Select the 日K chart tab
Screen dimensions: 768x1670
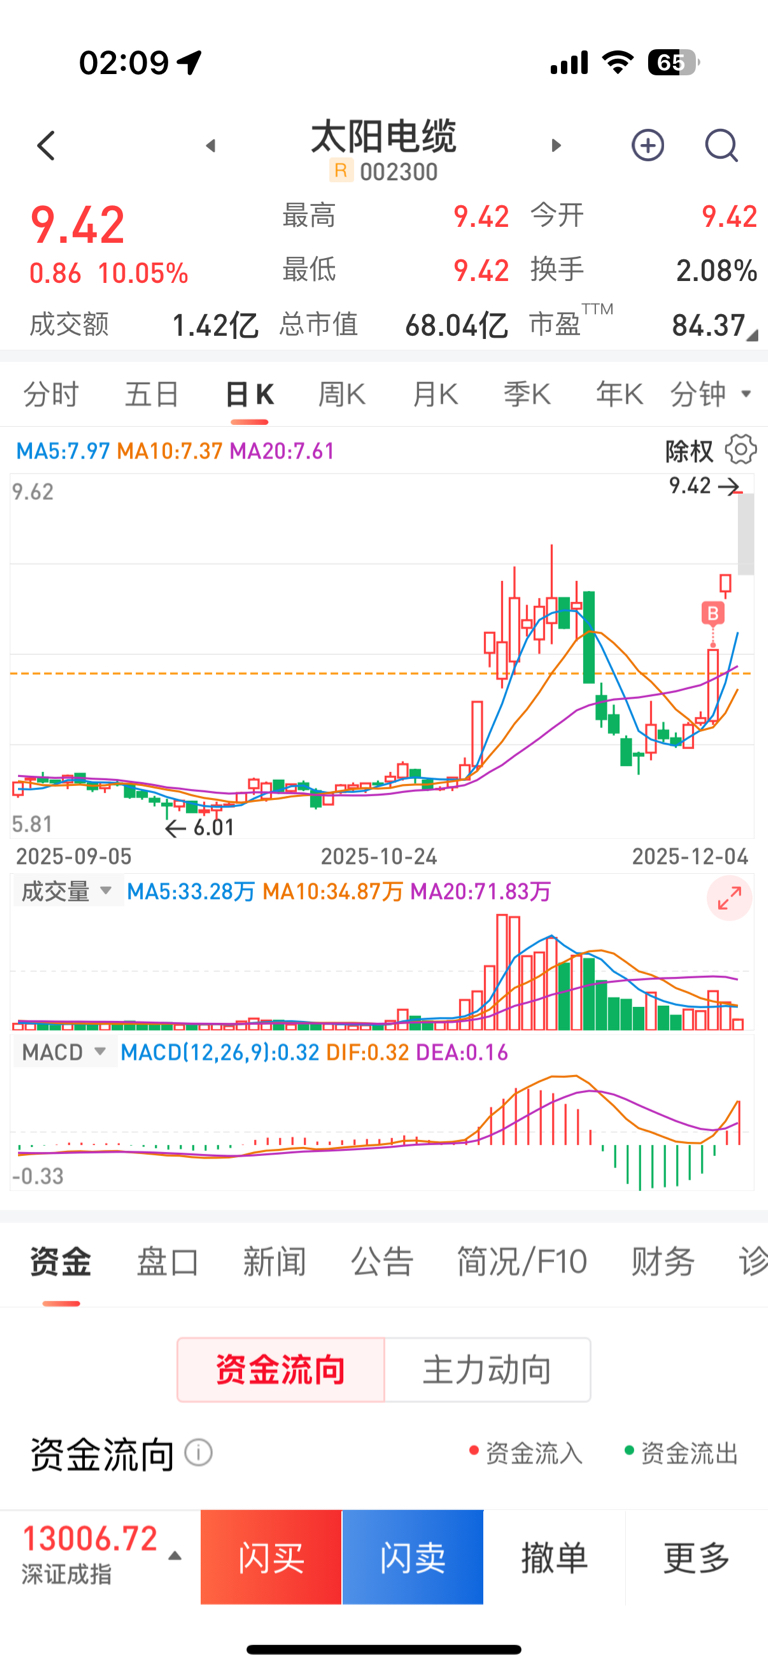tap(249, 394)
